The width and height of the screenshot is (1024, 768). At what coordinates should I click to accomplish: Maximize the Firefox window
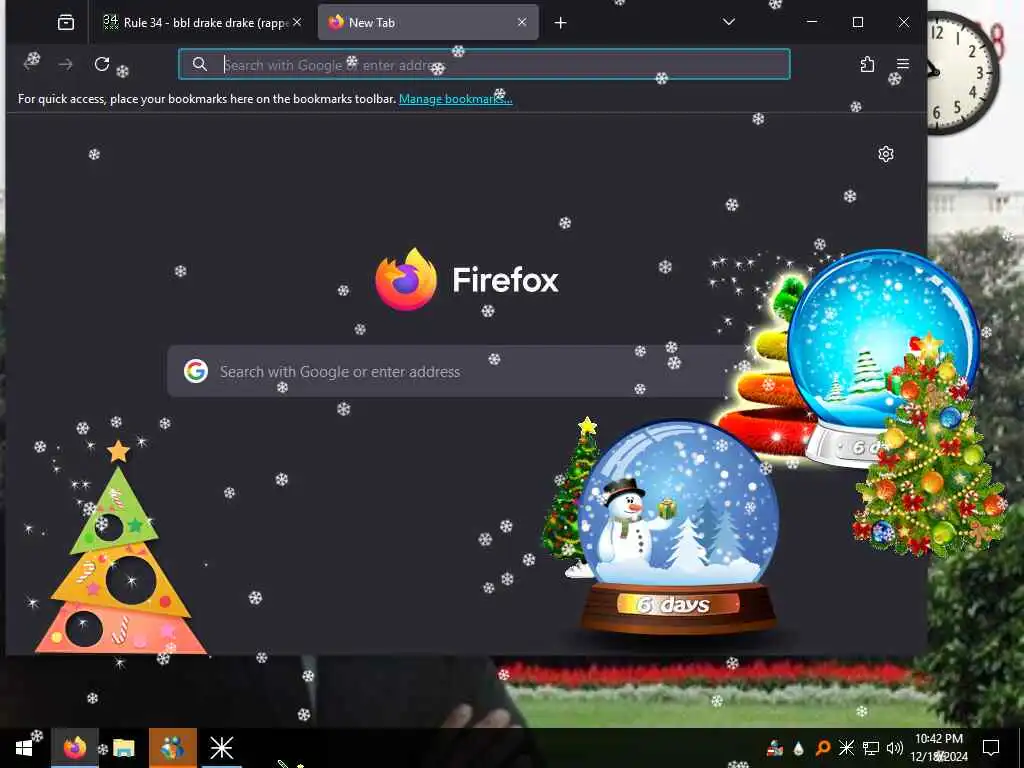point(858,22)
